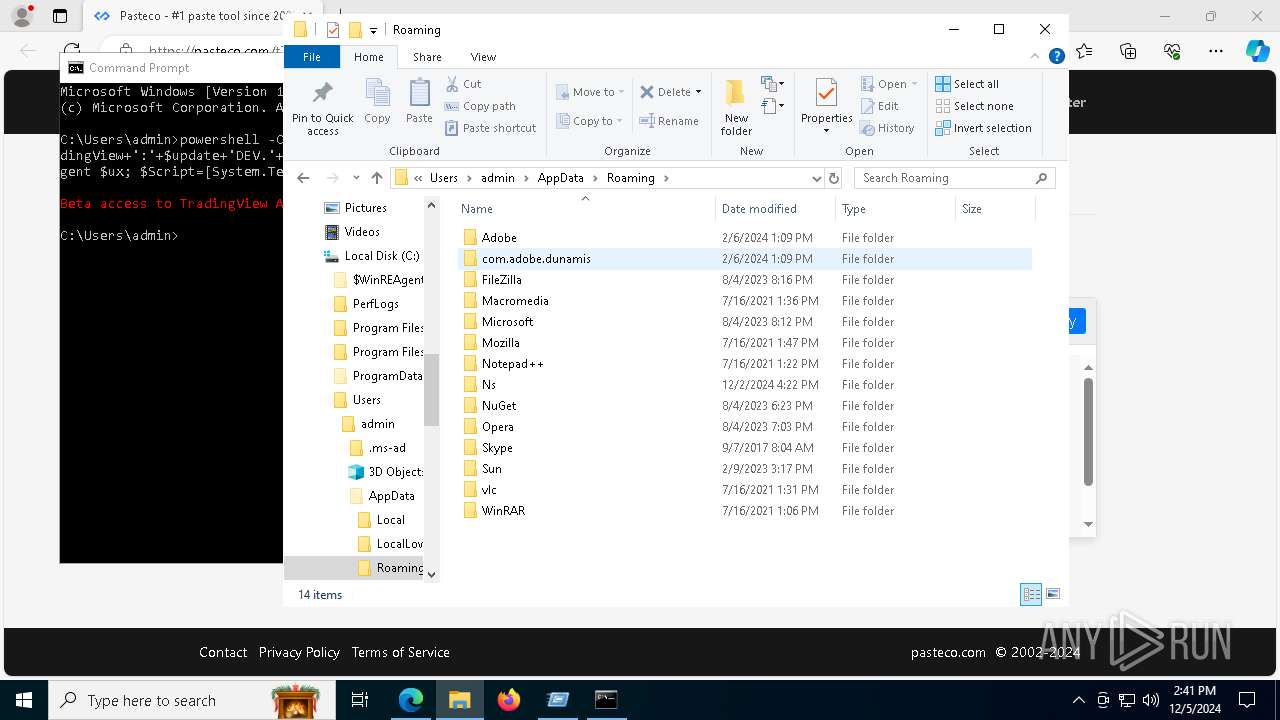1280x720 pixels.
Task: Open Move to dropdown
Action: tap(590, 92)
